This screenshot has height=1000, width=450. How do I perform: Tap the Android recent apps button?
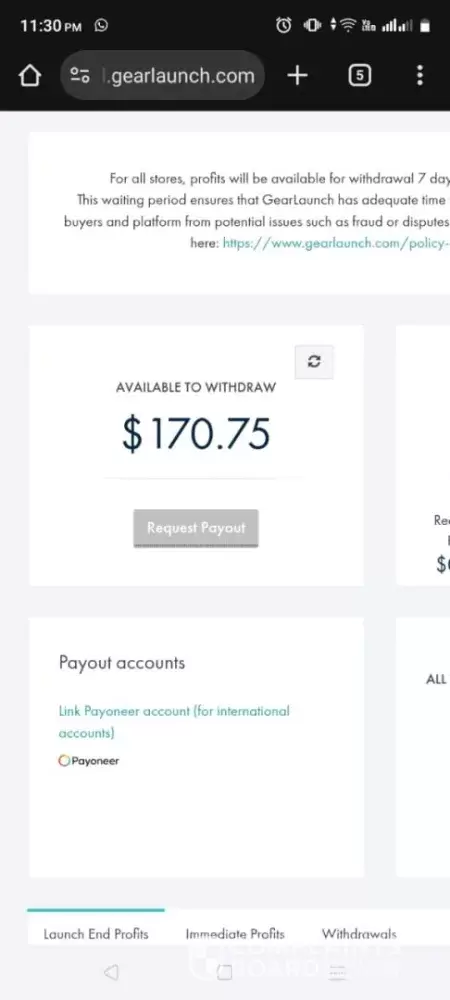click(x=337, y=972)
